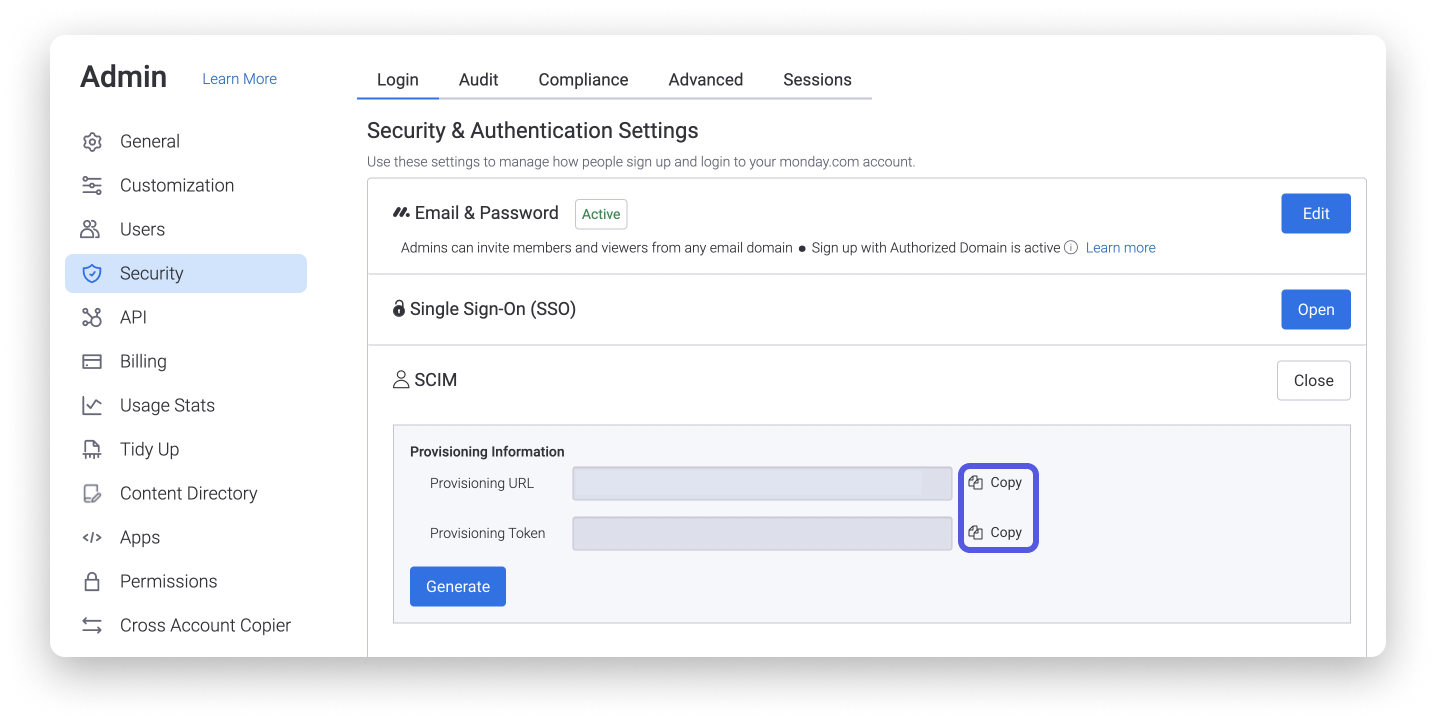Click the Generate button for SCIM provisioning
The height and width of the screenshot is (722, 1436).
457,586
